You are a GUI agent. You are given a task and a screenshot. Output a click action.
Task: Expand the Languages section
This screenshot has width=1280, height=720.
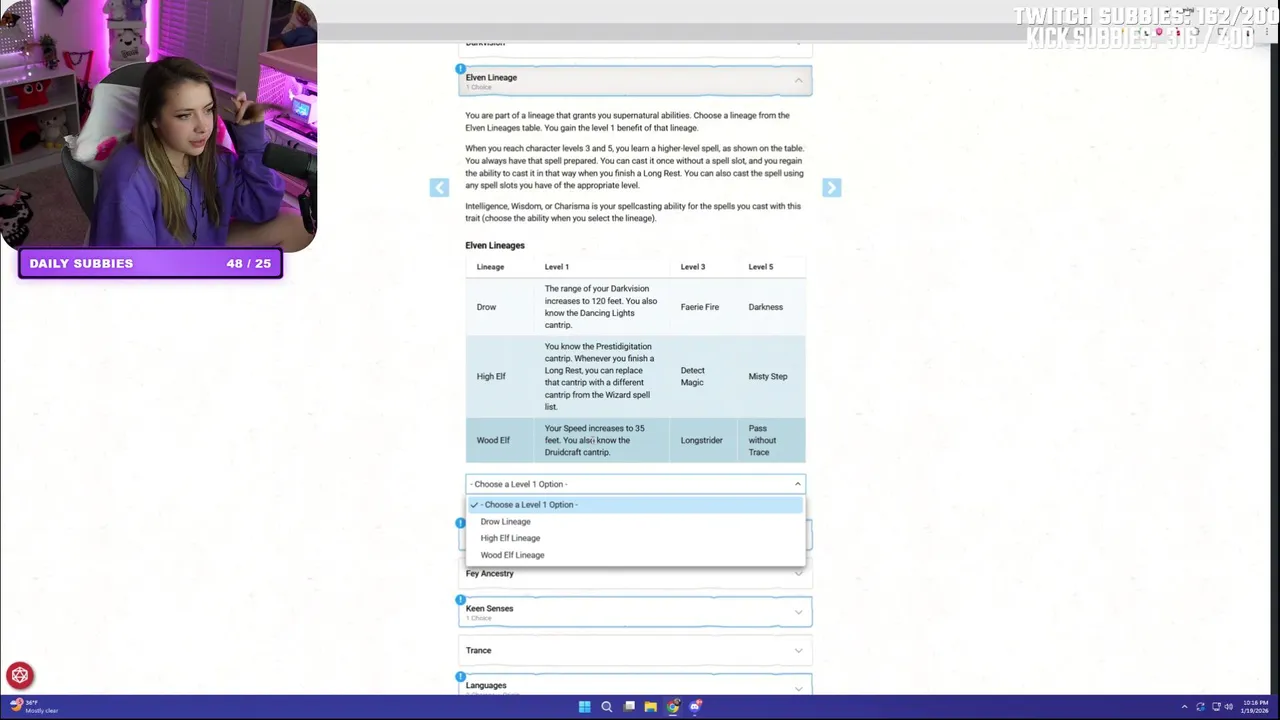tap(636, 686)
